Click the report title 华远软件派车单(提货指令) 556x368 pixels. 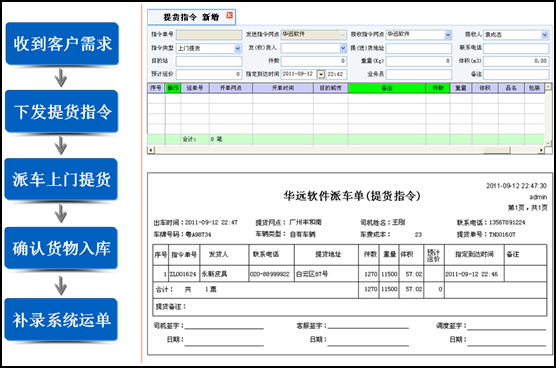[351, 196]
